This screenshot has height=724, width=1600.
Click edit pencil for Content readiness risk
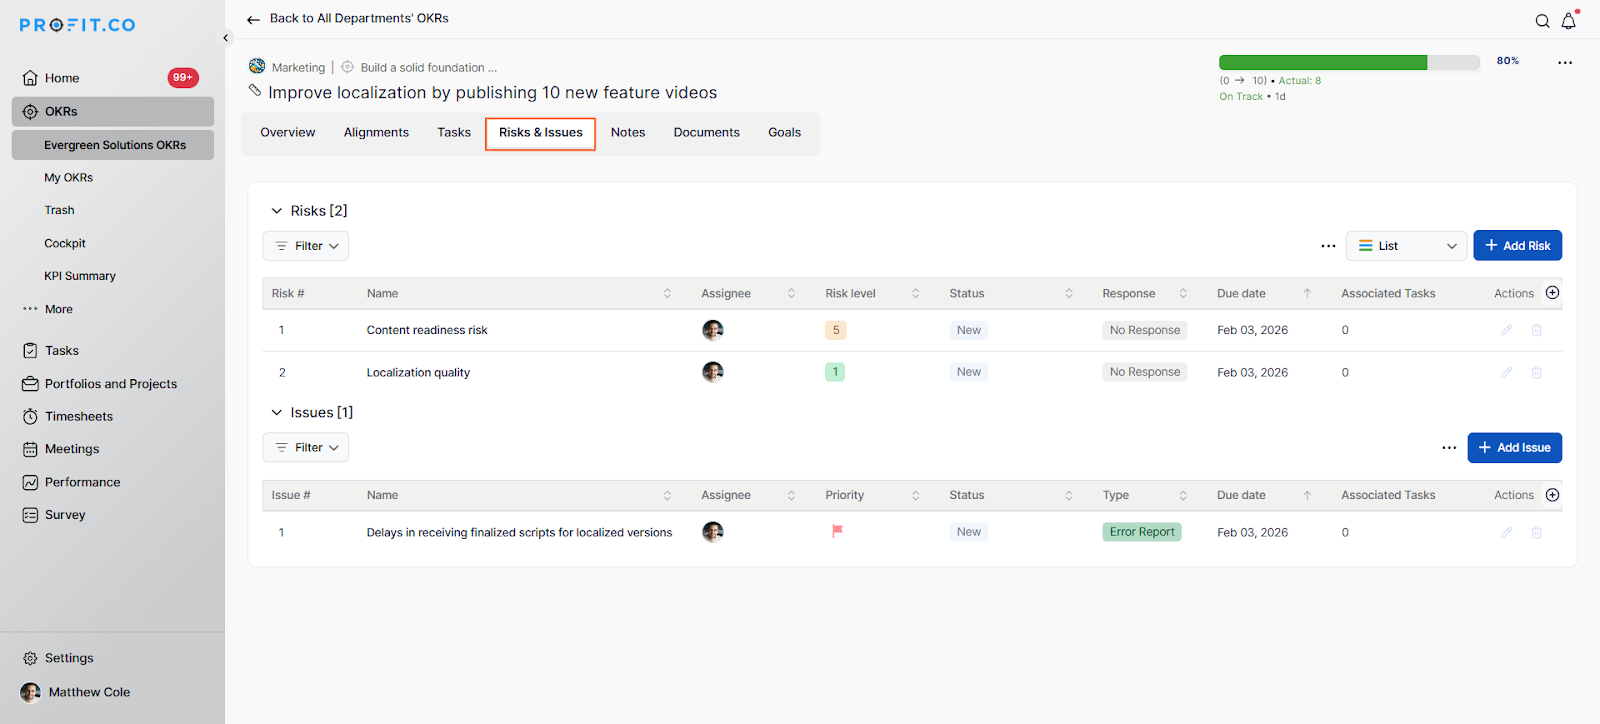(1506, 330)
